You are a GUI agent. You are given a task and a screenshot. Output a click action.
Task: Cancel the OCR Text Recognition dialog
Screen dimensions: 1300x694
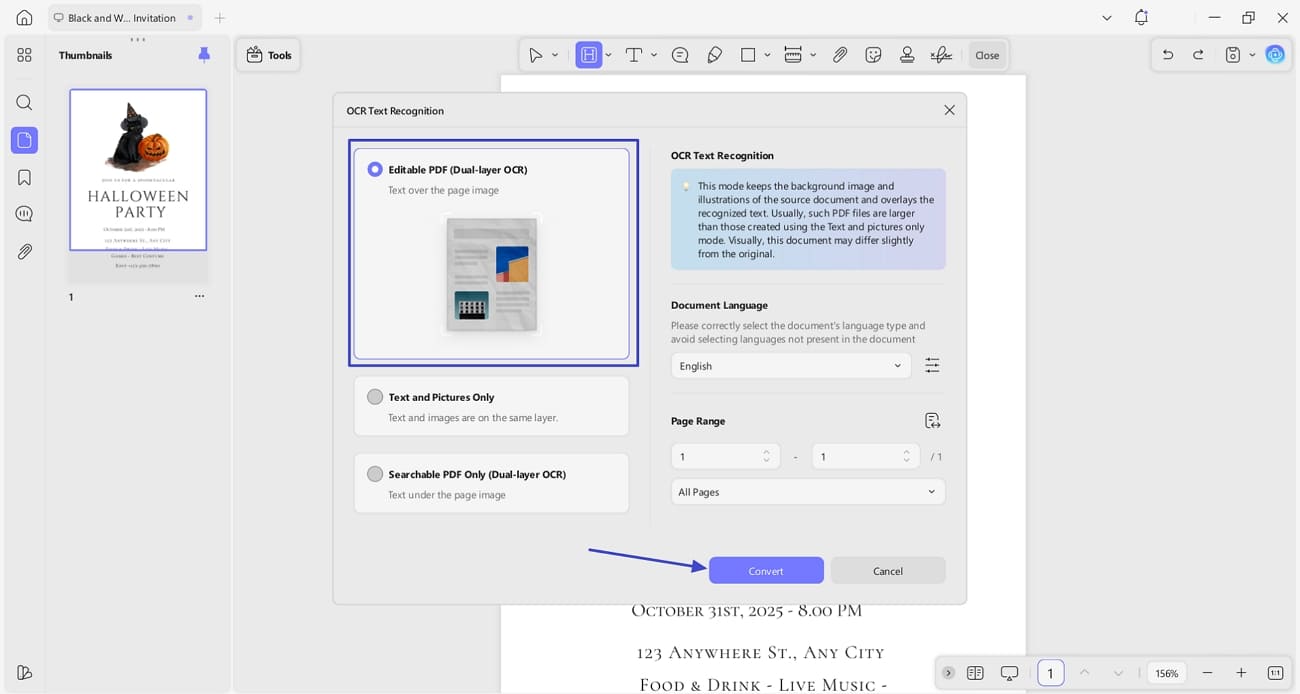click(888, 570)
